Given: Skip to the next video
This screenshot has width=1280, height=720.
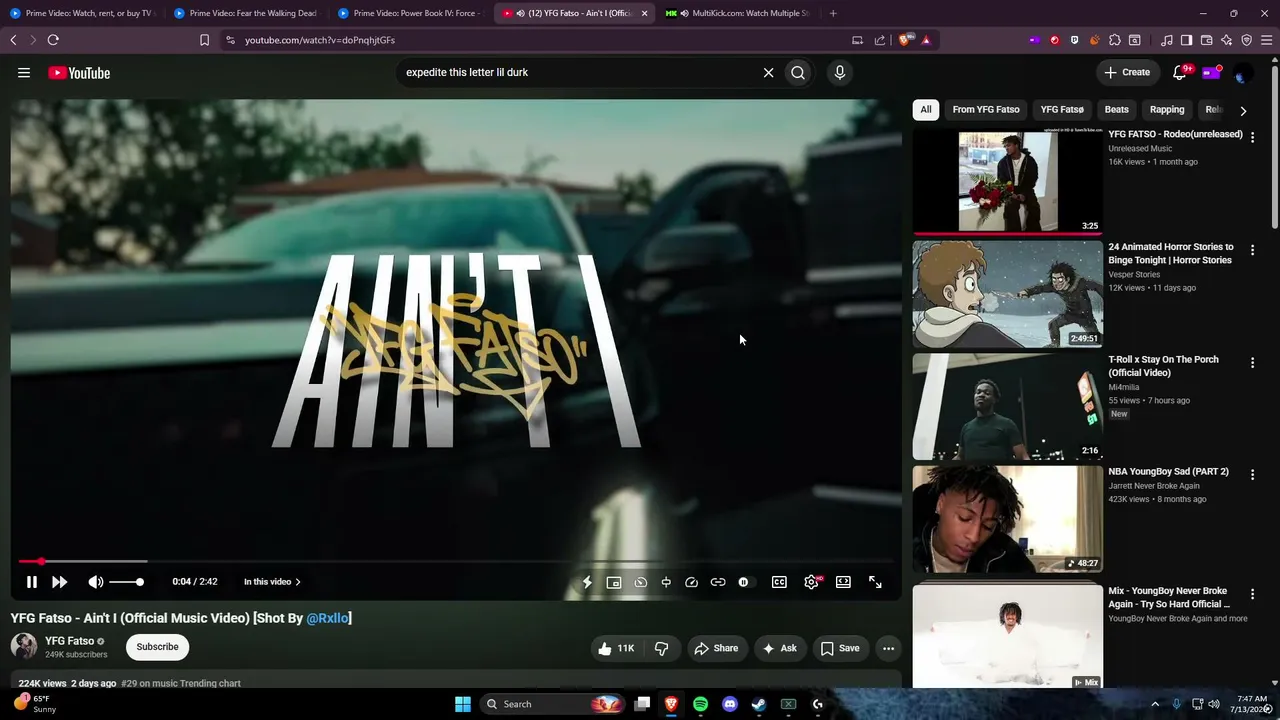Looking at the screenshot, I should click(60, 582).
